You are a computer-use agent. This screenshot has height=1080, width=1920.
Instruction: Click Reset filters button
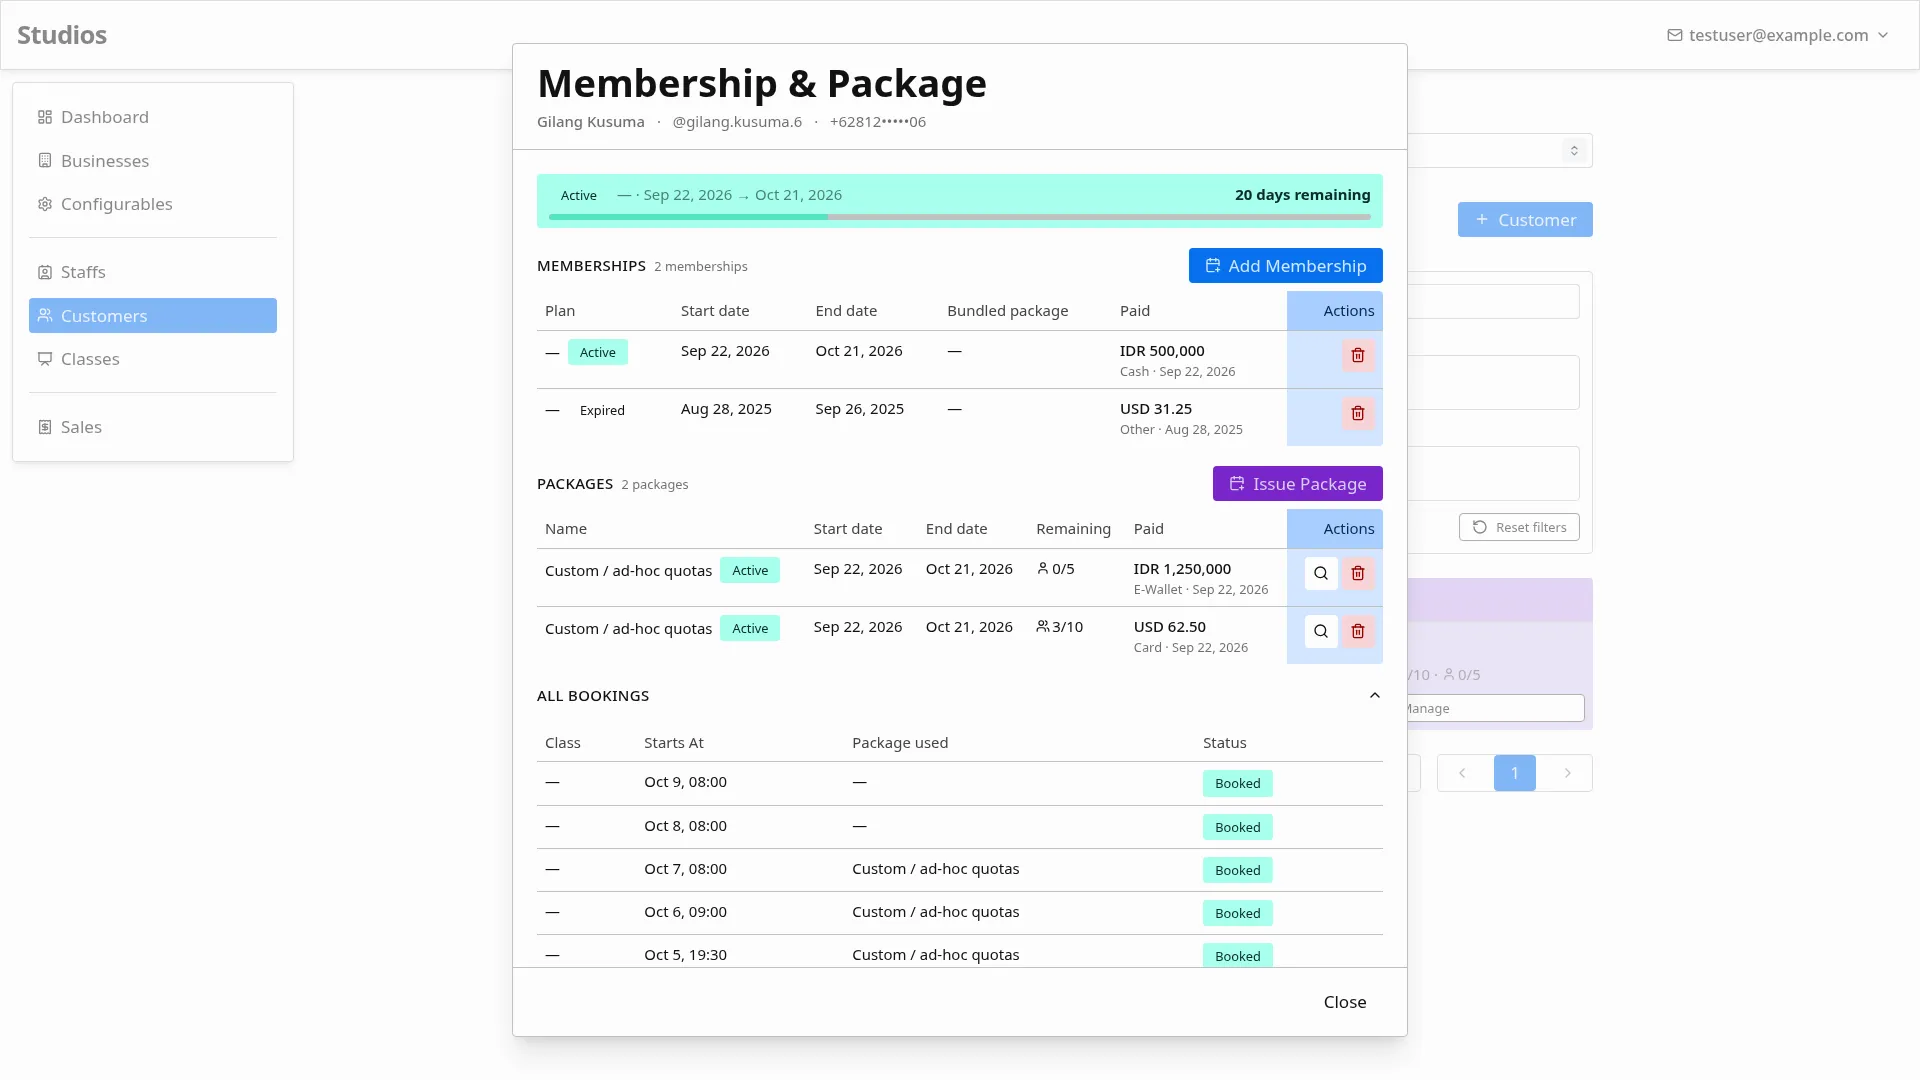1519,527
